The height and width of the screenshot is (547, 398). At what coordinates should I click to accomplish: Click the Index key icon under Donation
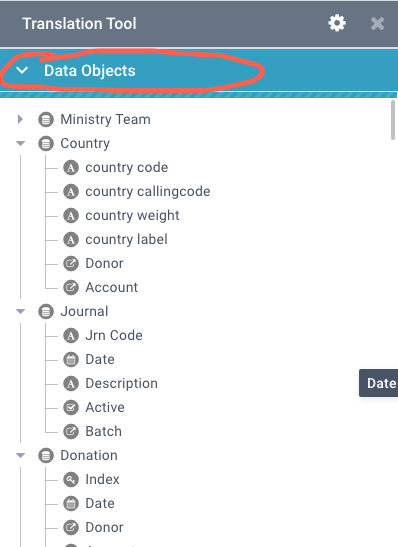click(71, 480)
